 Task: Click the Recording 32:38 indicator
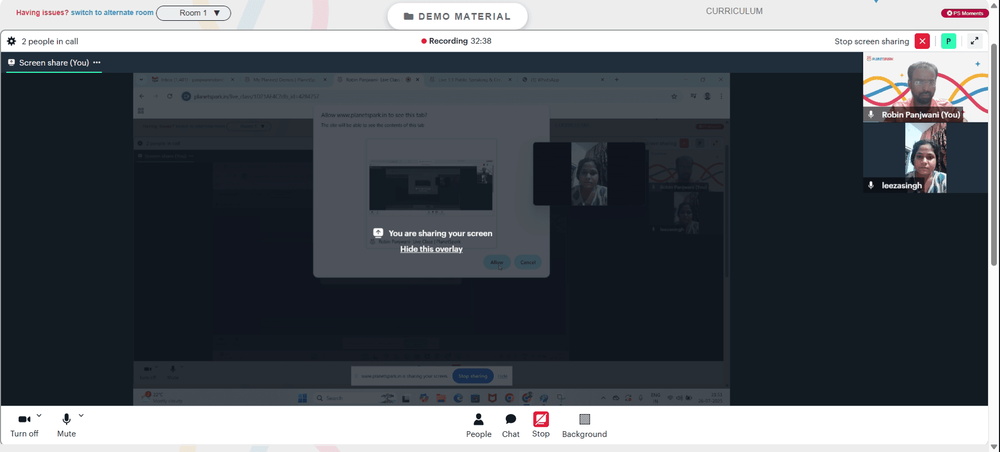pos(456,41)
